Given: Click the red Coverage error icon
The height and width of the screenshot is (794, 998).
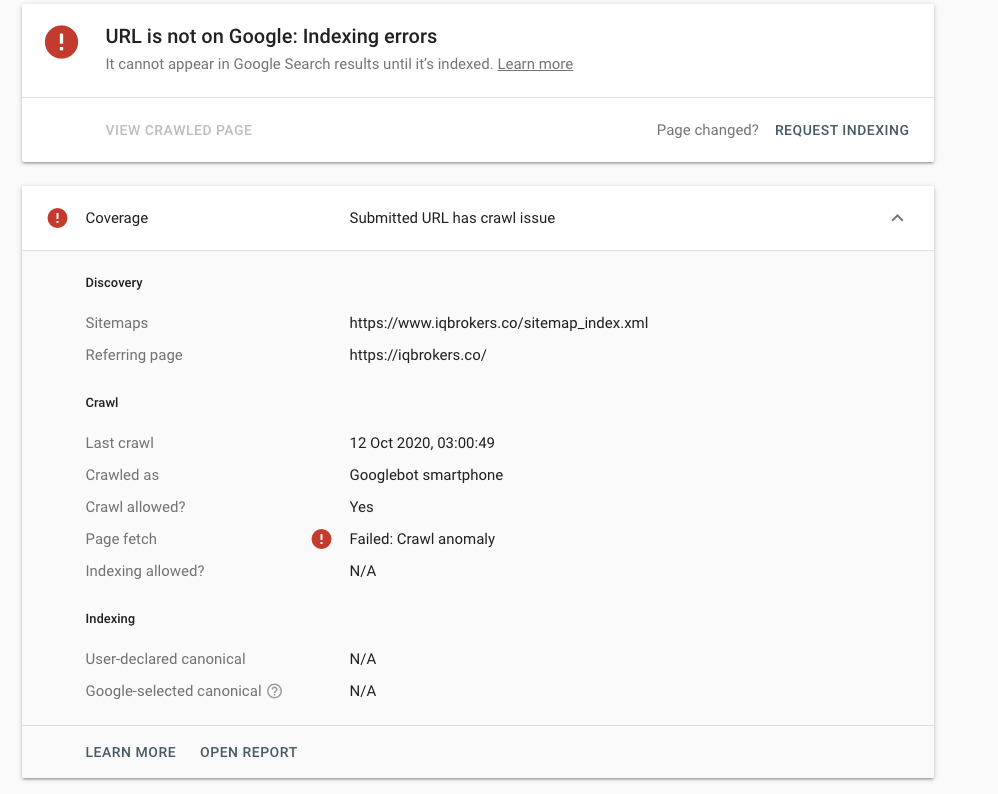Looking at the screenshot, I should click(x=58, y=218).
